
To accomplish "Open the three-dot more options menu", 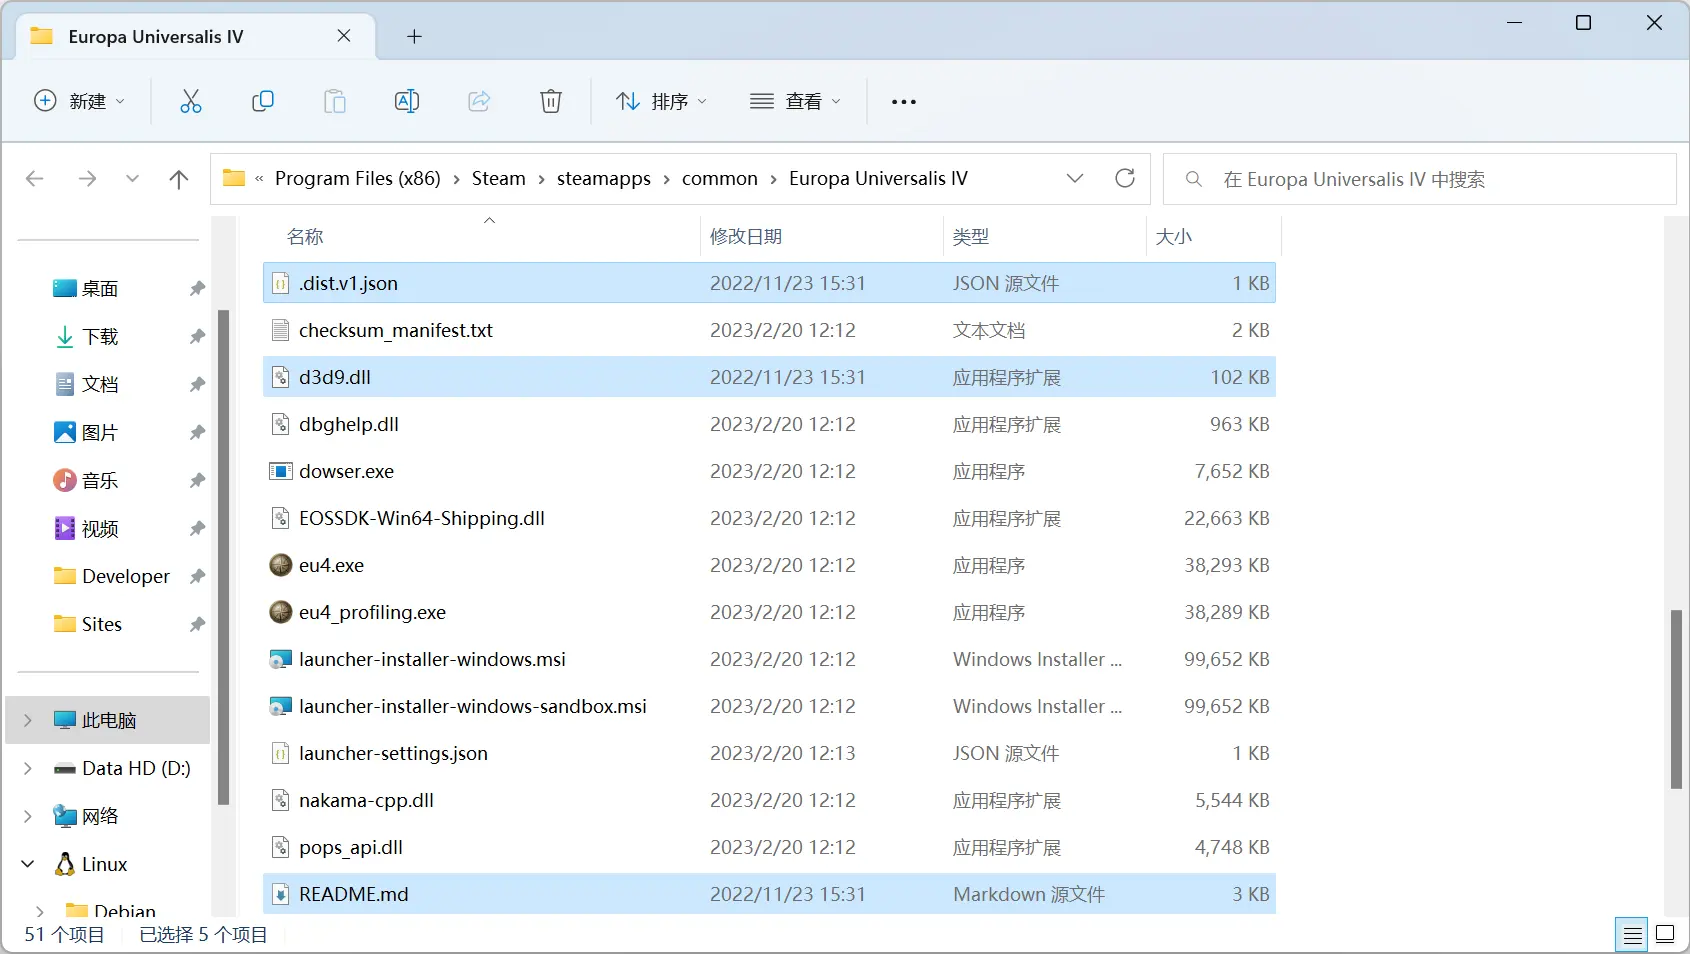I will (x=903, y=102).
